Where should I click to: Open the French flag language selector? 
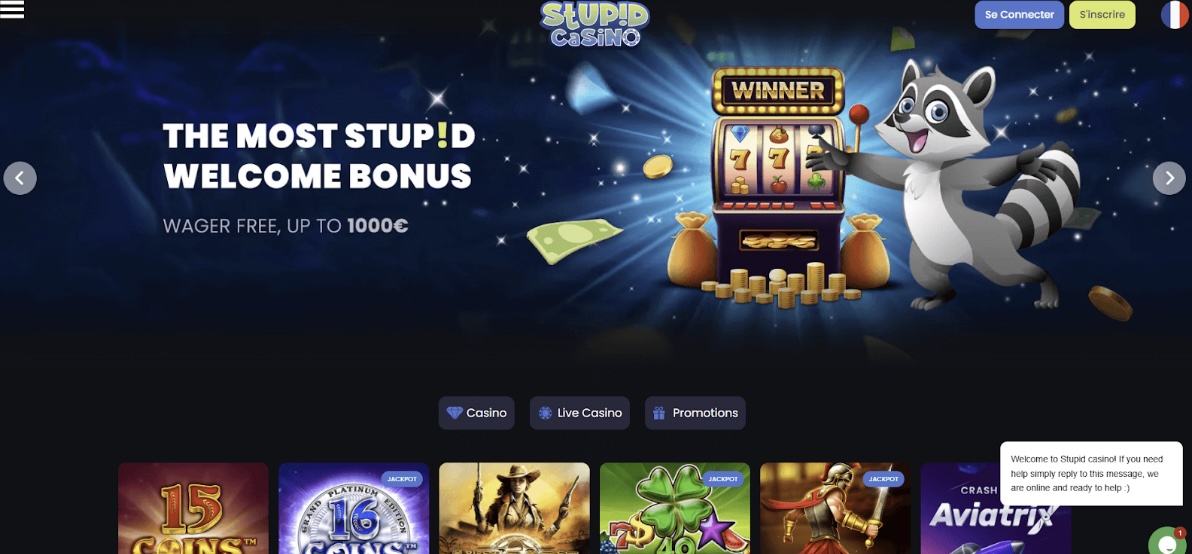coord(1175,14)
